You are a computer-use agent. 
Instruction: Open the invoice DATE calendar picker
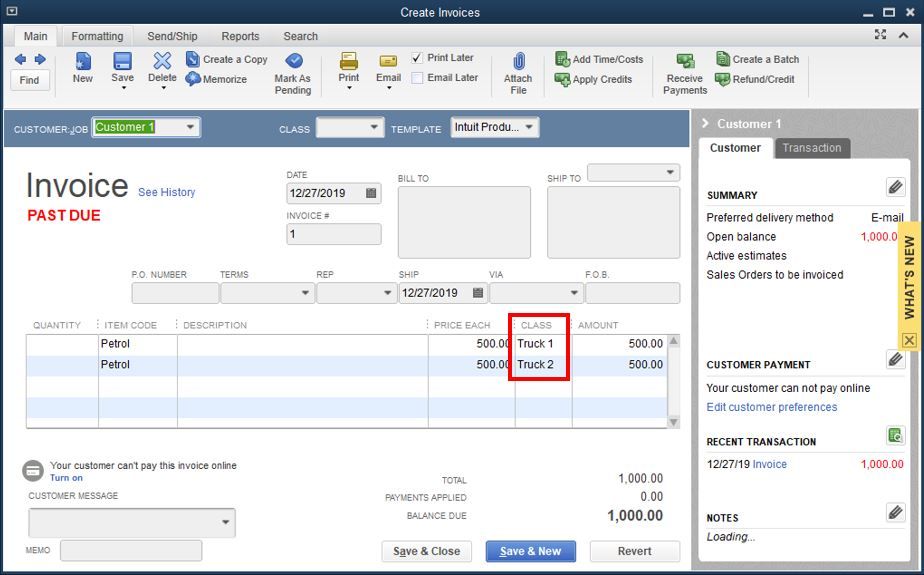point(371,193)
